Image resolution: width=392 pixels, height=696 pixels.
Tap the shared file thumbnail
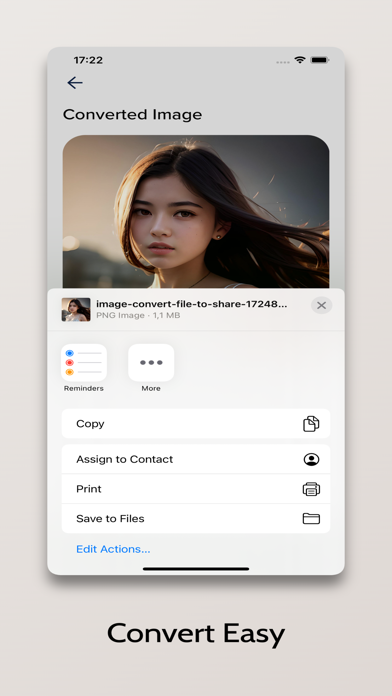76,309
